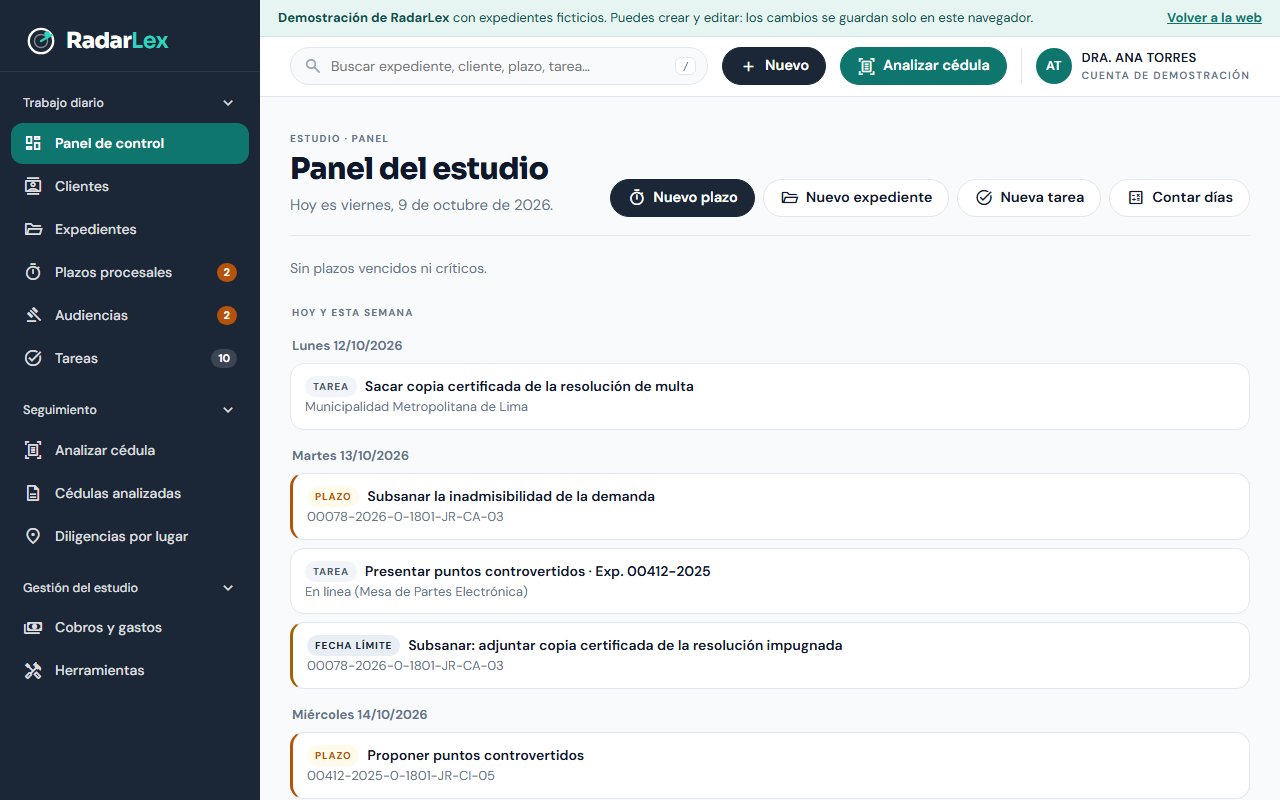This screenshot has width=1280, height=800.
Task: Click the Nuevo plazo button
Action: [682, 197]
